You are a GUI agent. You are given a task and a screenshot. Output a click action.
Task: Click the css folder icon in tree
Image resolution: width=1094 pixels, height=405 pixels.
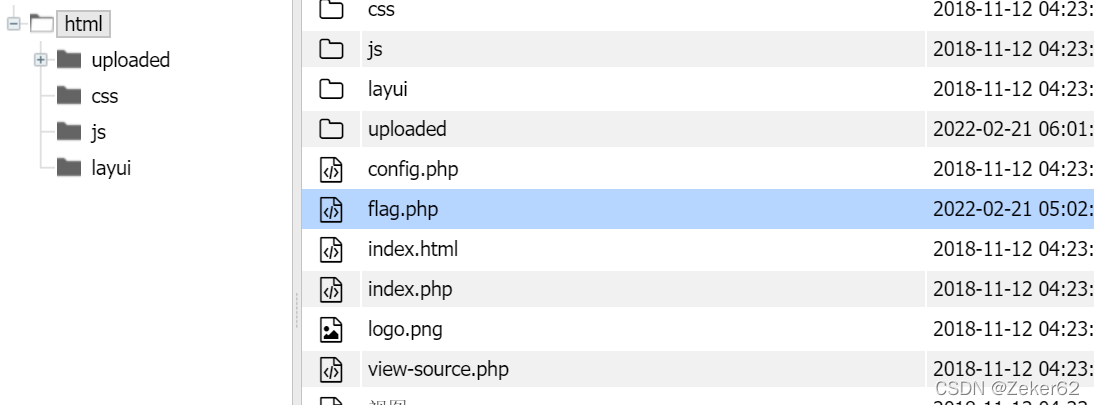point(69,95)
